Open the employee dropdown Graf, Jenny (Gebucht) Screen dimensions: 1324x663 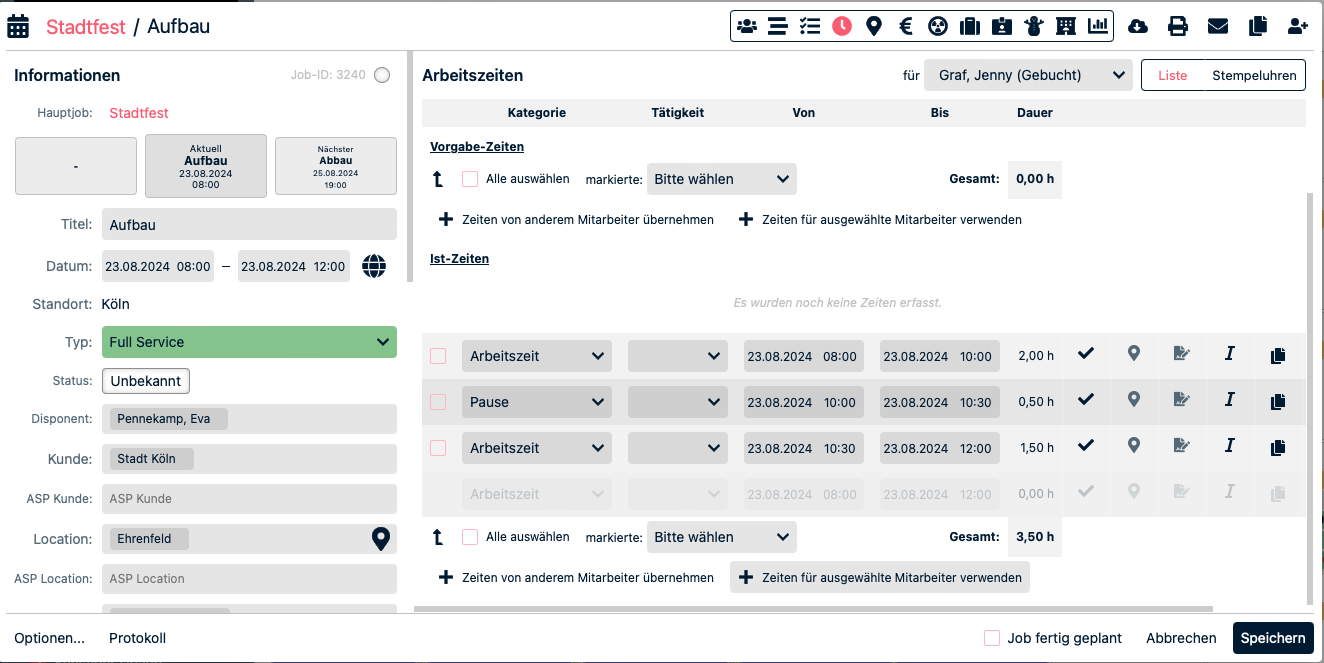pyautogui.click(x=1028, y=75)
